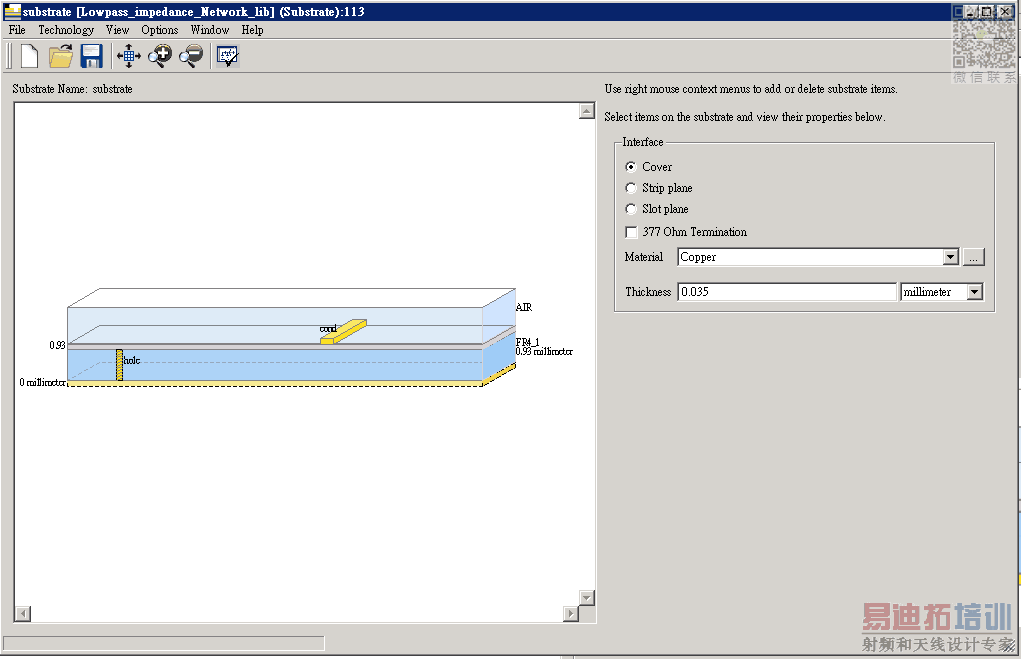The width and height of the screenshot is (1021, 659).
Task: Open the thickness unit millimeter dropdown
Action: pyautogui.click(x=974, y=292)
